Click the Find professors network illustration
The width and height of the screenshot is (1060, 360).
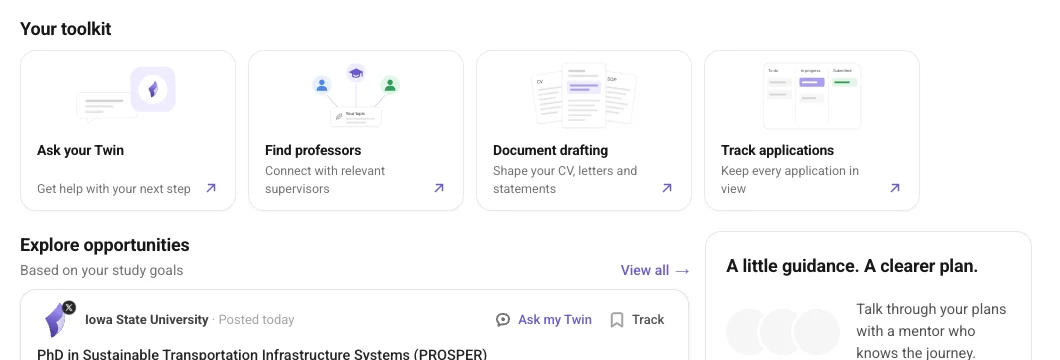356,95
